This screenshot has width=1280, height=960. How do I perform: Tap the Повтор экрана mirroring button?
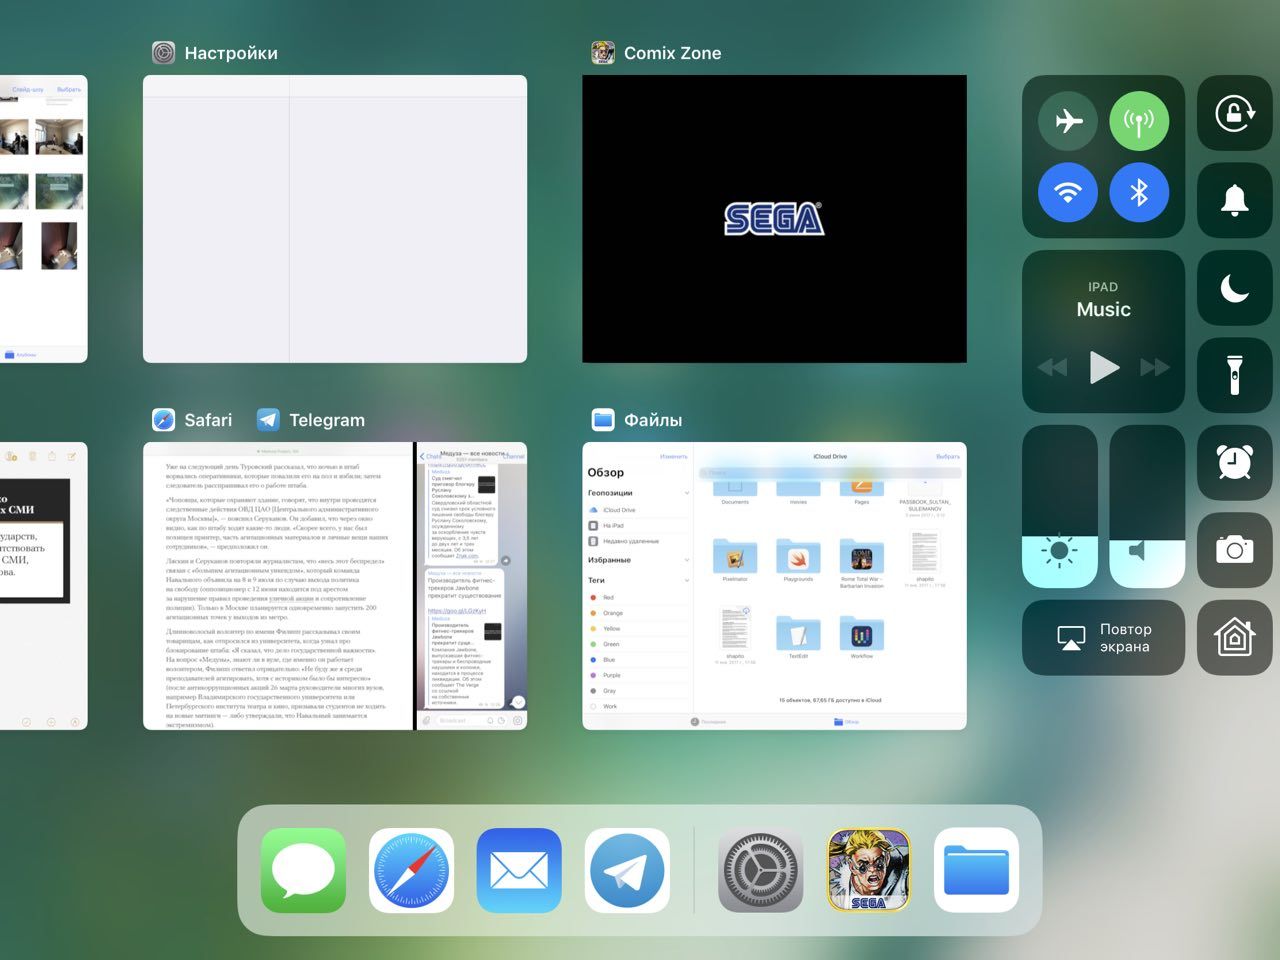1103,637
